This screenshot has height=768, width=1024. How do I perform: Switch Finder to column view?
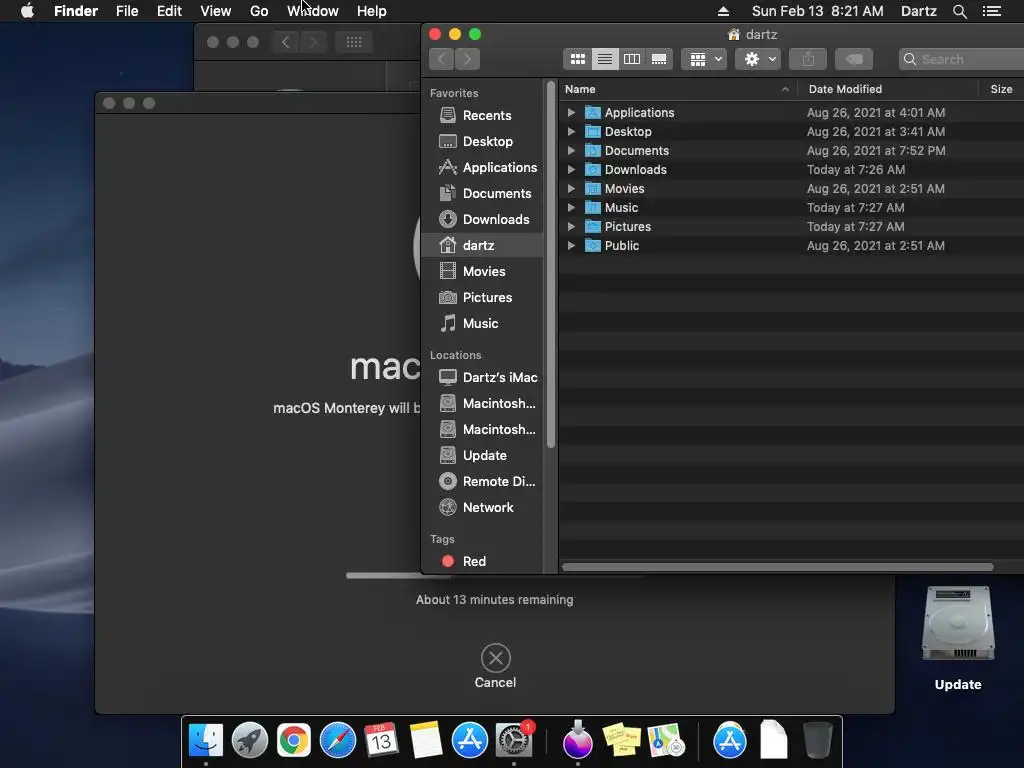(632, 59)
